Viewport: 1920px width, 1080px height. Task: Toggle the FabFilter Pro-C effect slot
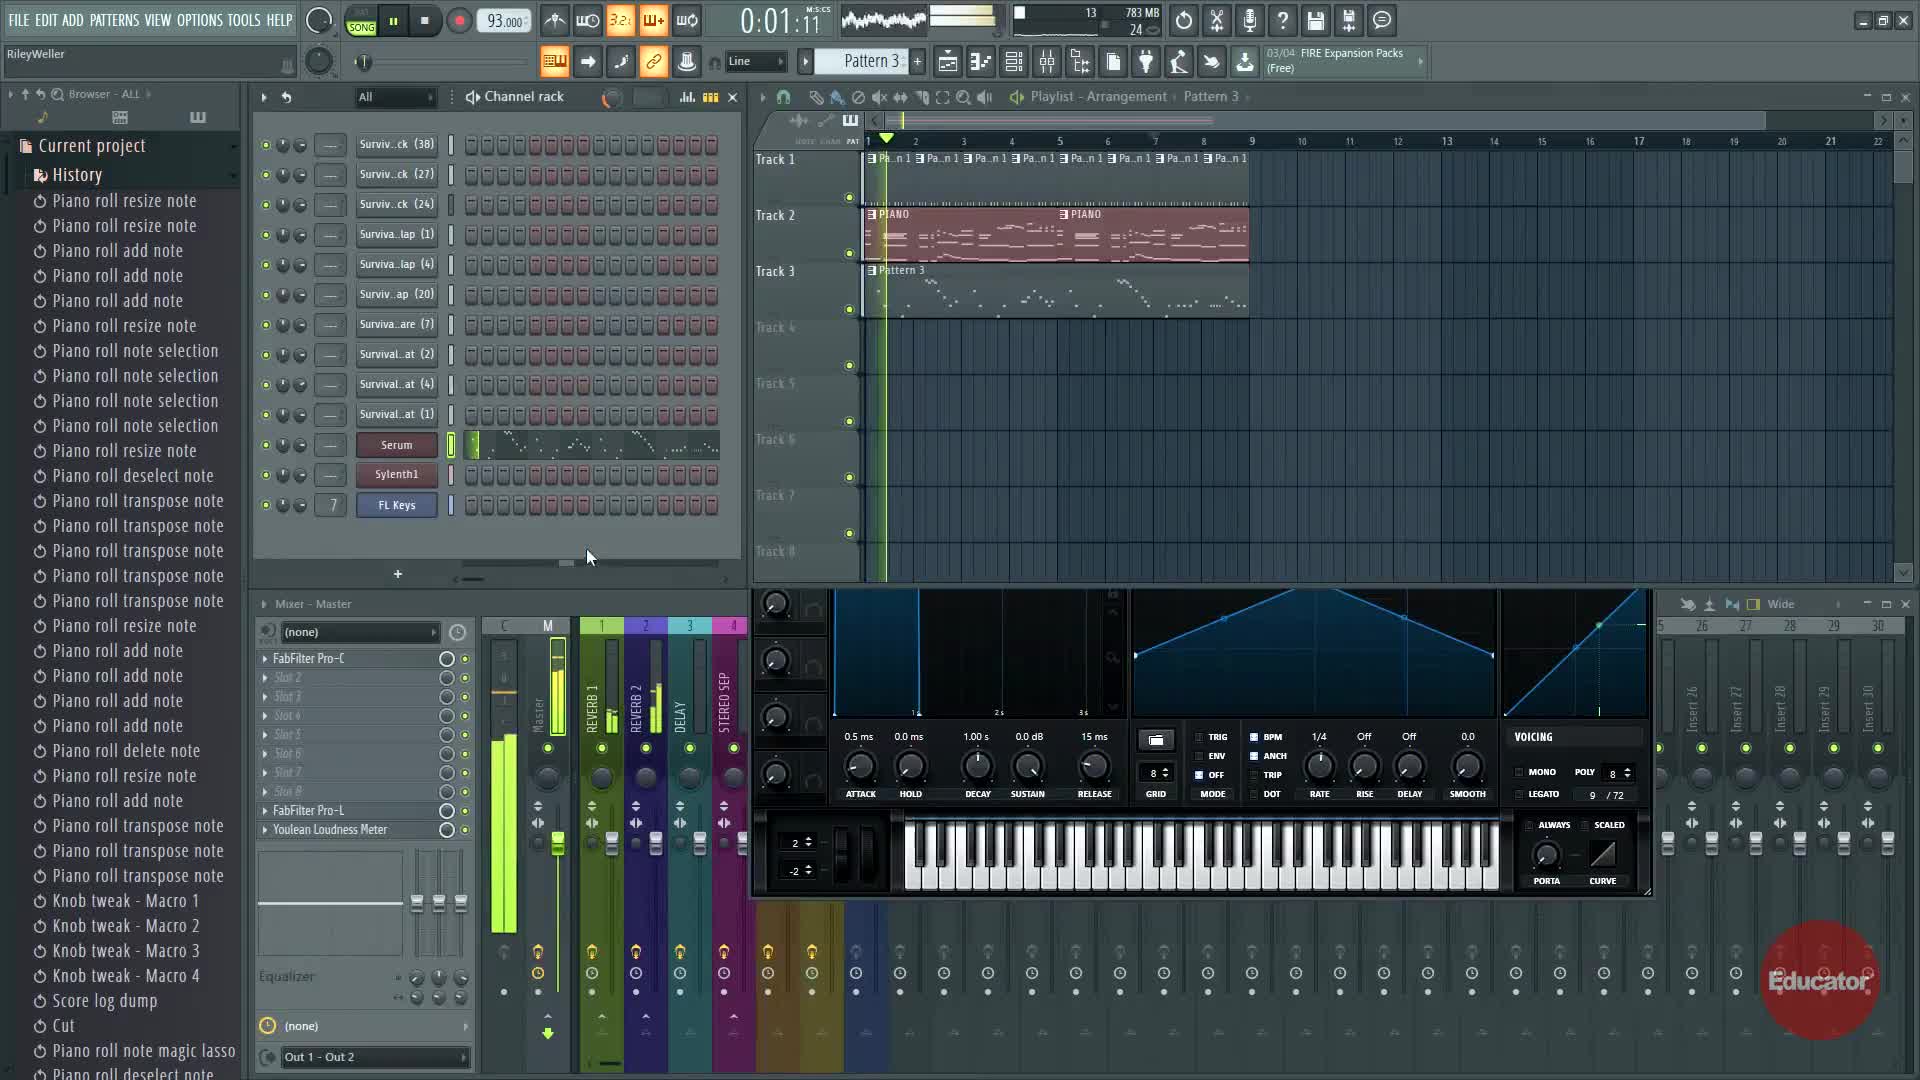pyautogui.click(x=465, y=659)
